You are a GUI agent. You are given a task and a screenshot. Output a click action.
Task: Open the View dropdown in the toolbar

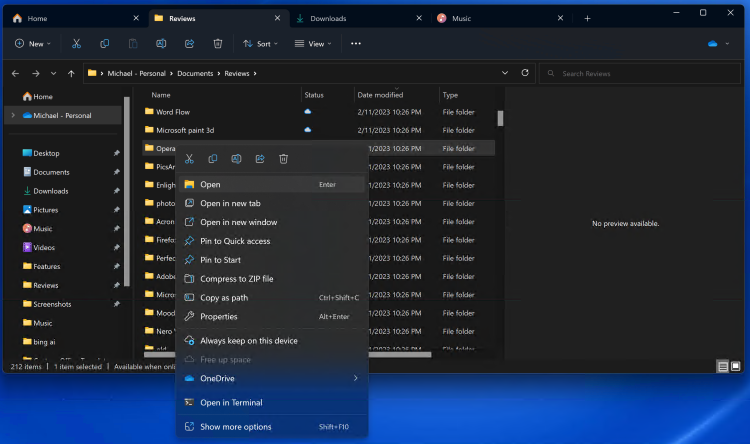click(x=314, y=44)
